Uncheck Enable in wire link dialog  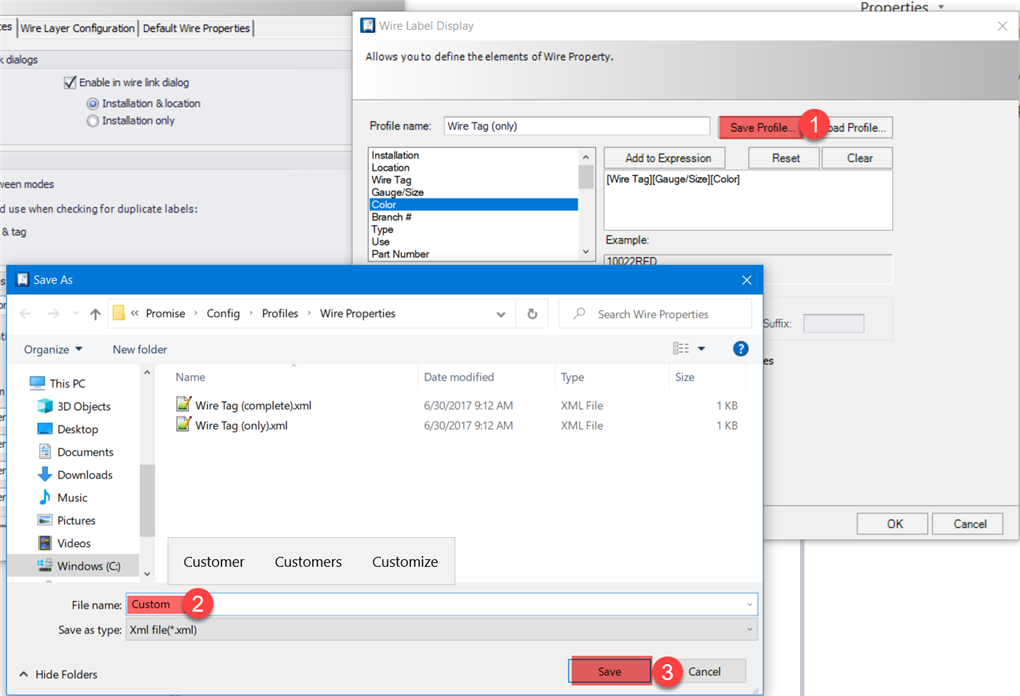tap(70, 81)
